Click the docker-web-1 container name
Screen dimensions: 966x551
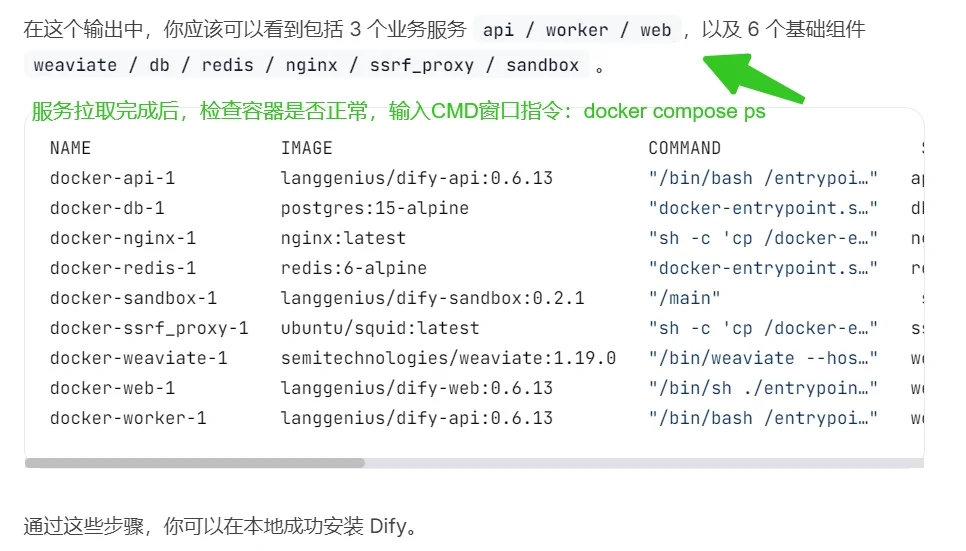pyautogui.click(x=112, y=388)
